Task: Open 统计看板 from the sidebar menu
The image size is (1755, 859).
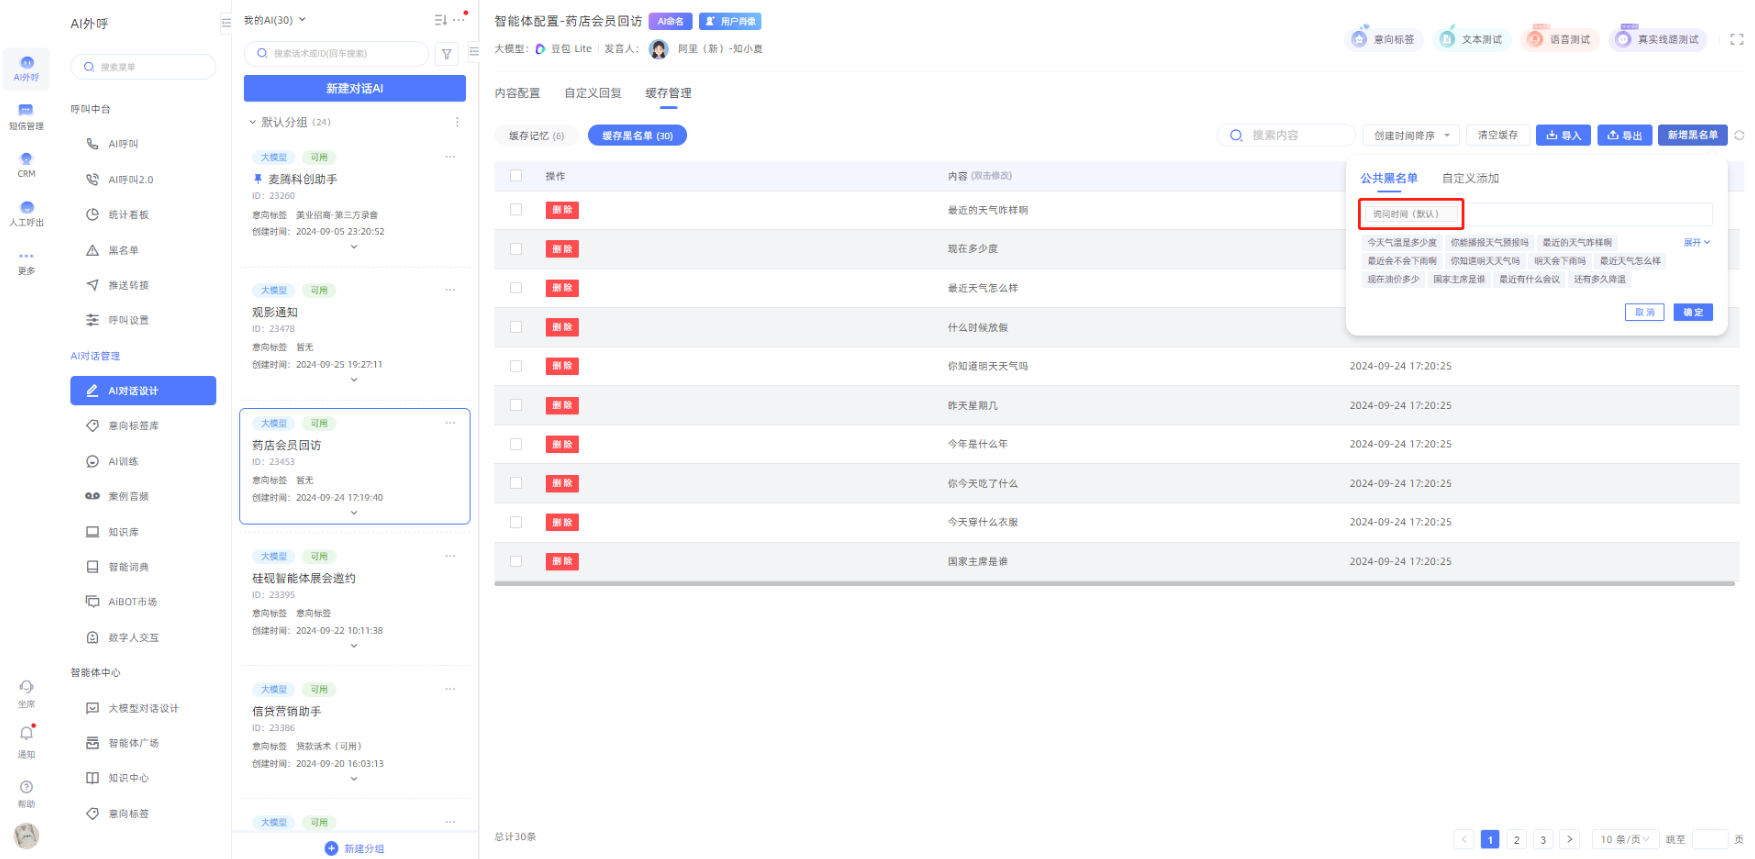Action: click(x=128, y=215)
